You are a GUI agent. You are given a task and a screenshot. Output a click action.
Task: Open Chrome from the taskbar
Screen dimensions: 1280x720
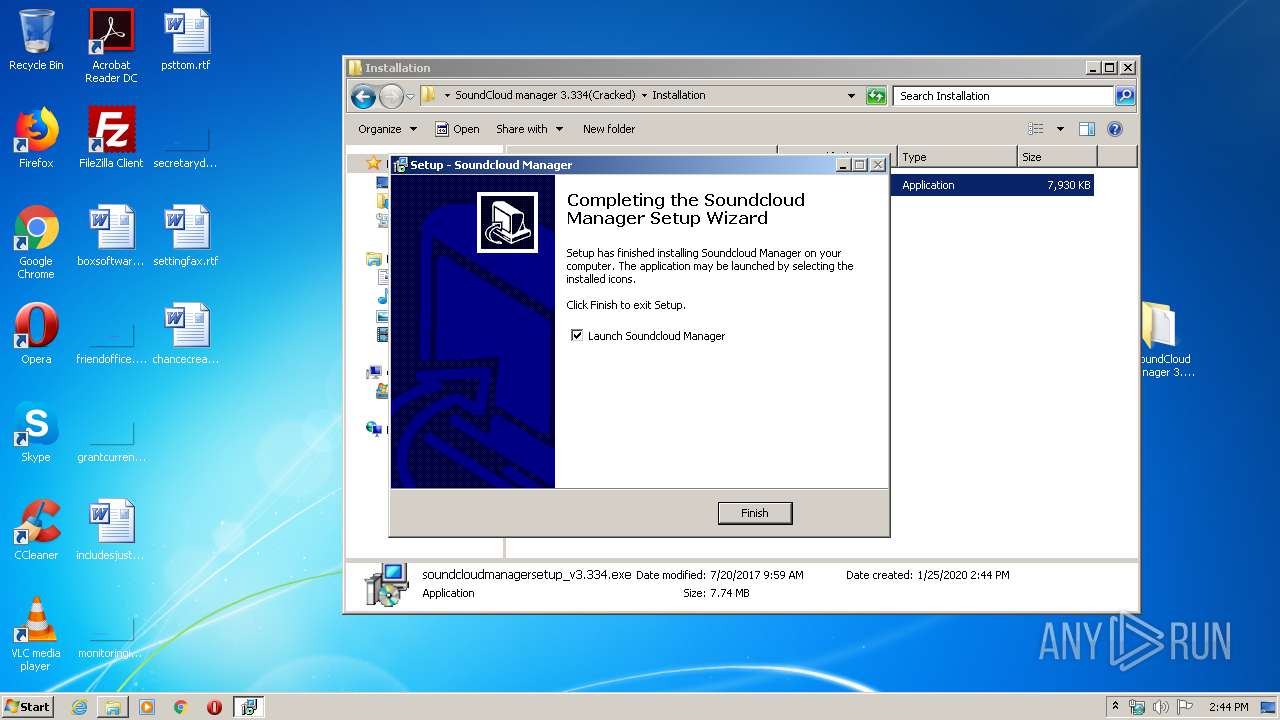click(x=181, y=707)
